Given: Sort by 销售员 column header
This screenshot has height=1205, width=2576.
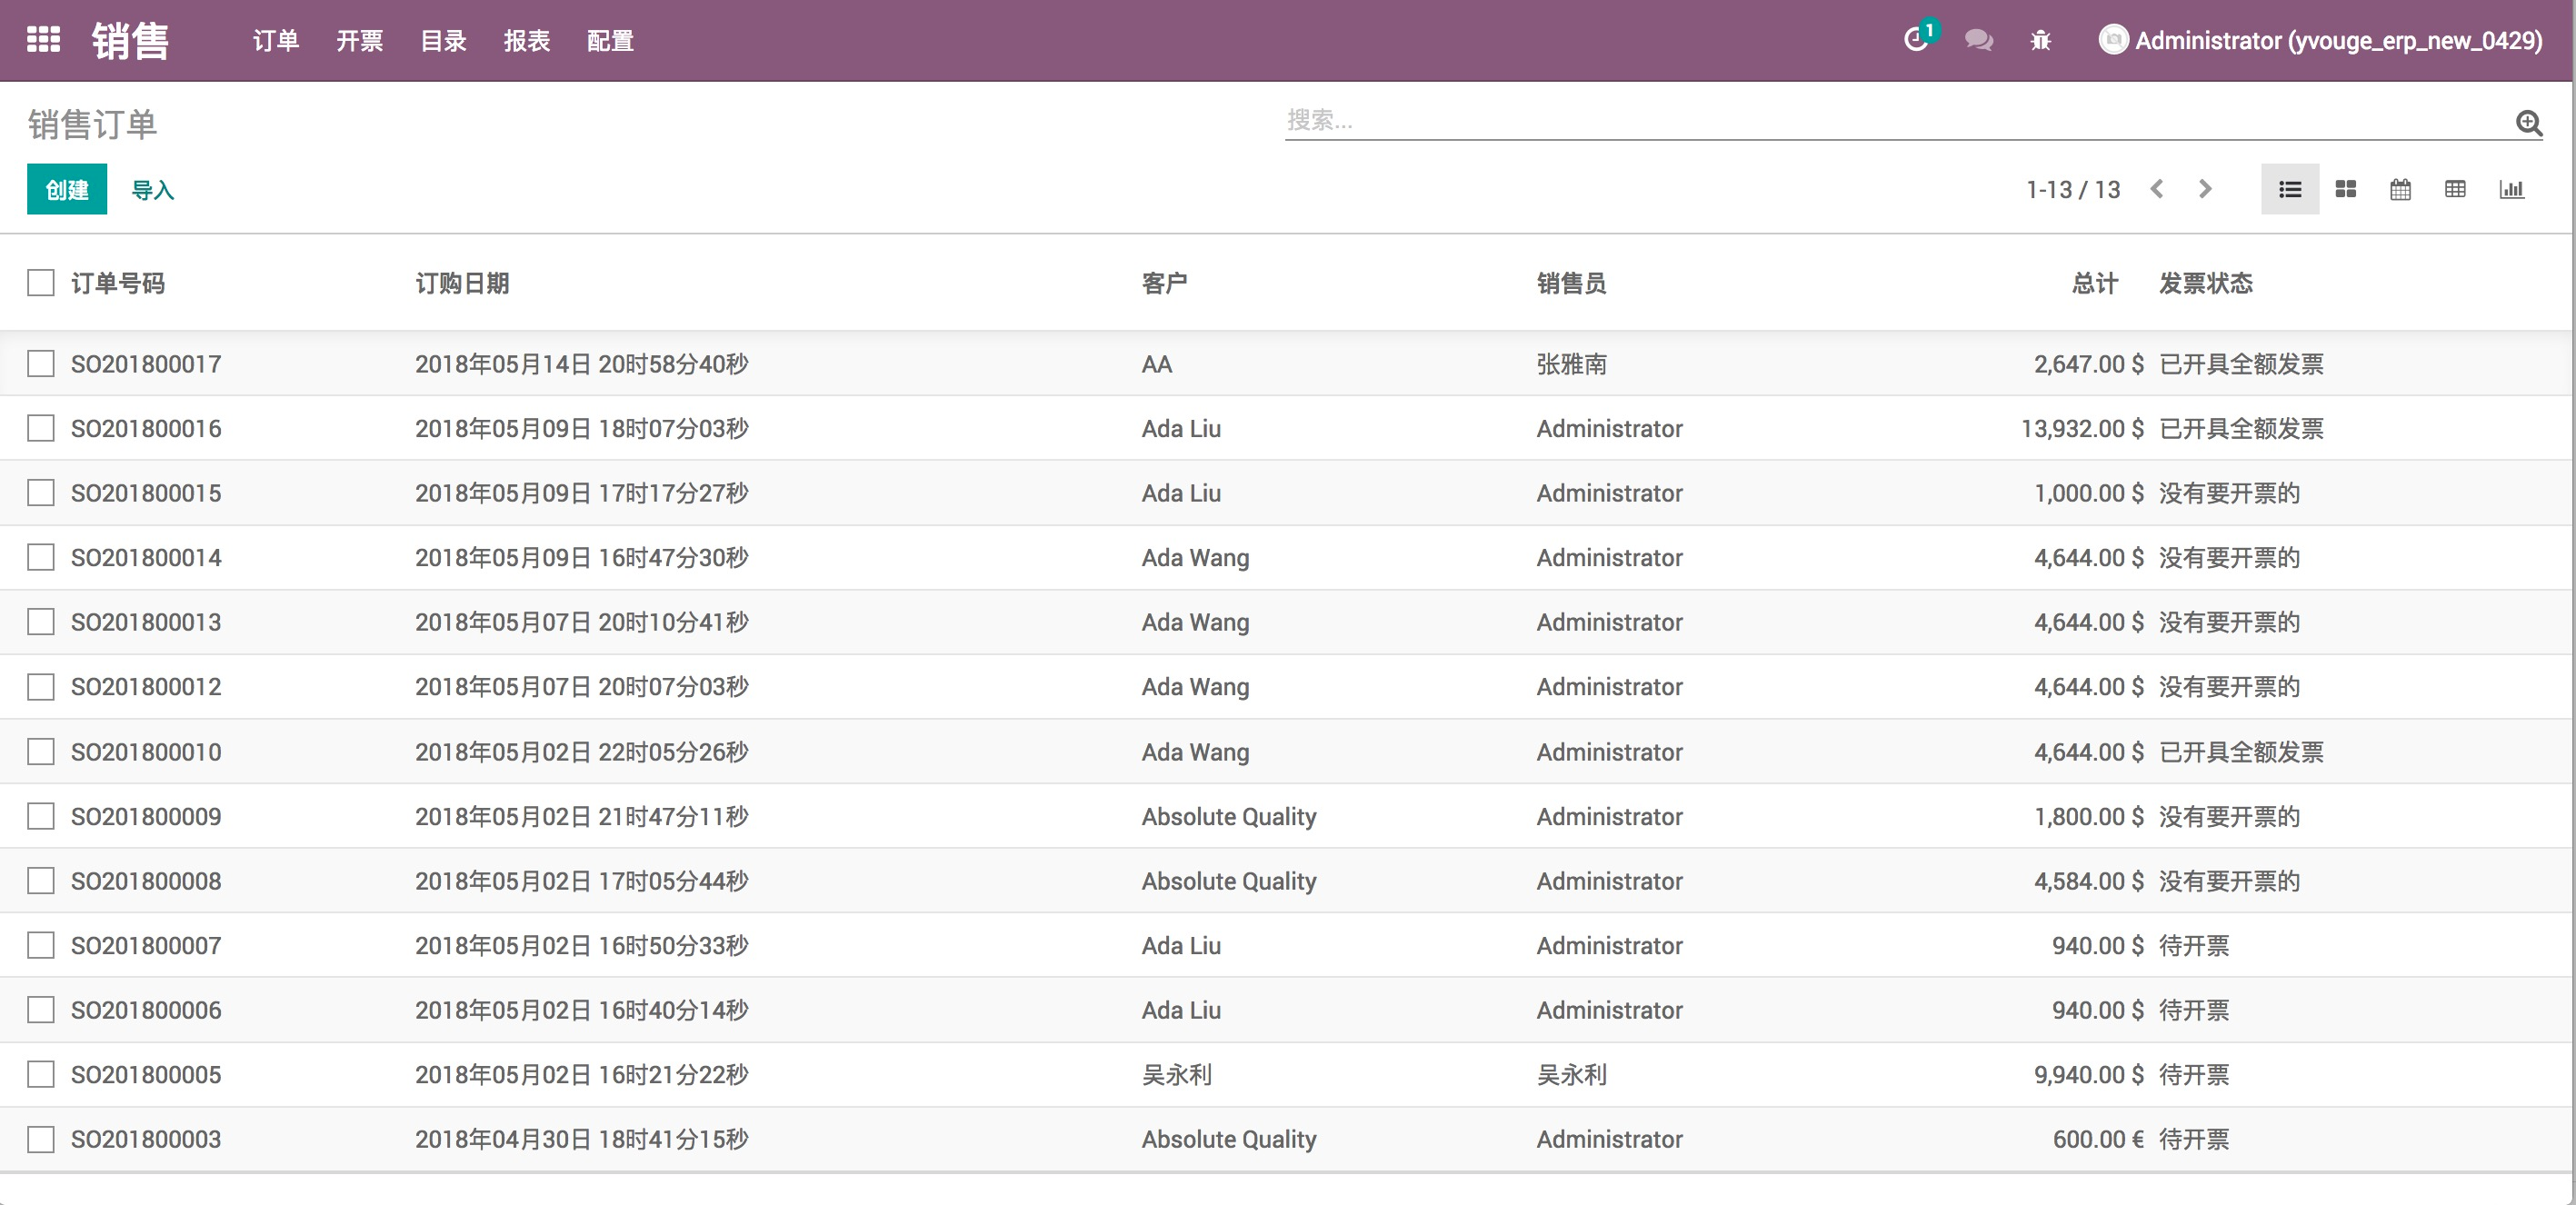Looking at the screenshot, I should (1571, 283).
